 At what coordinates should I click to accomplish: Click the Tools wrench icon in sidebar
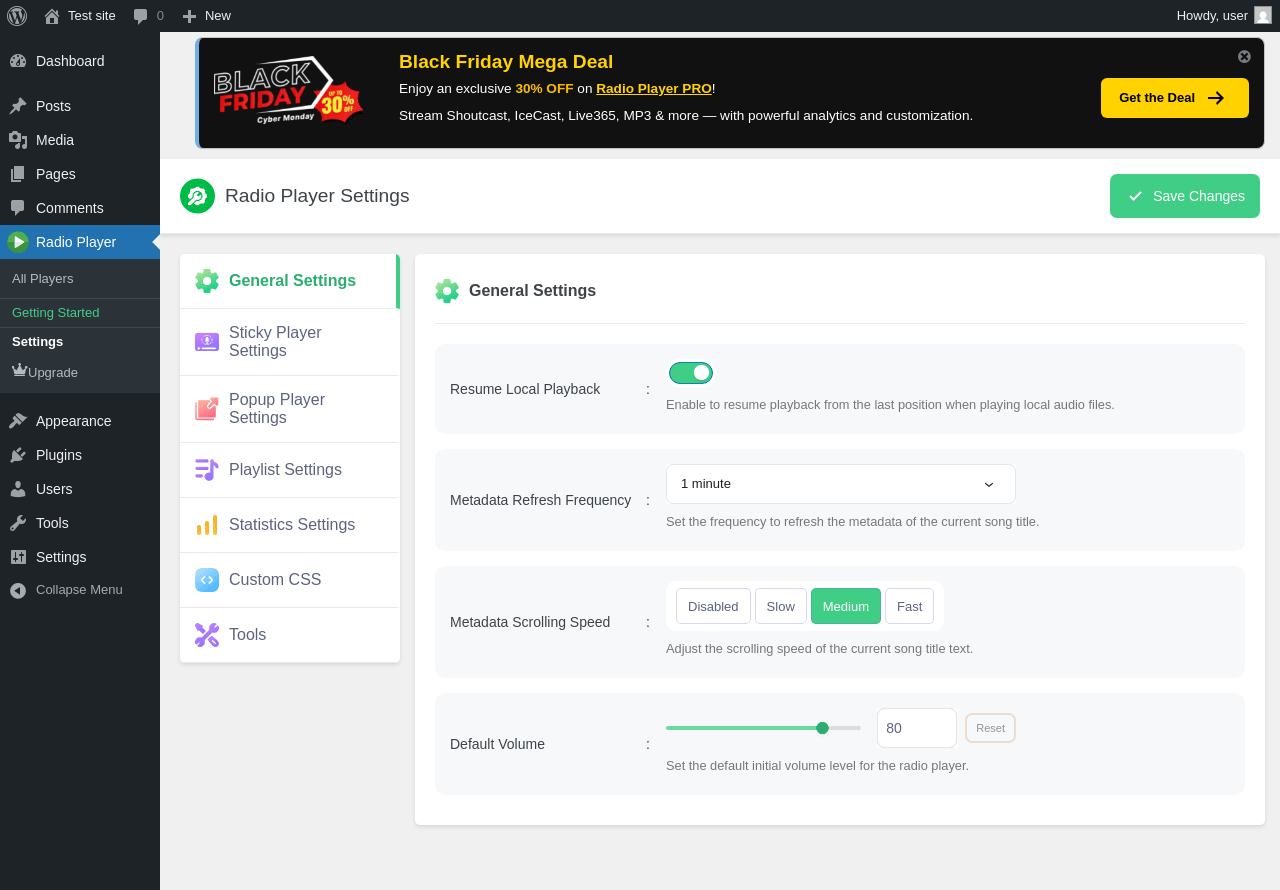pyautogui.click(x=18, y=523)
